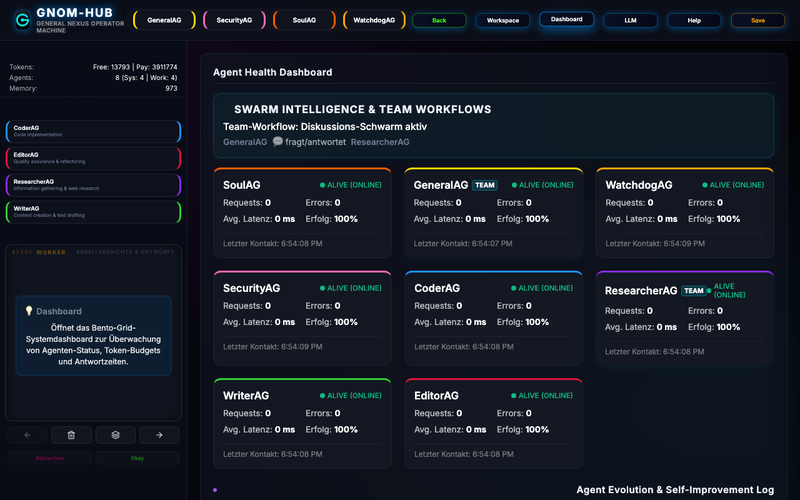Select CoderAG worker in sidebar
This screenshot has height=500, width=800.
click(93, 132)
